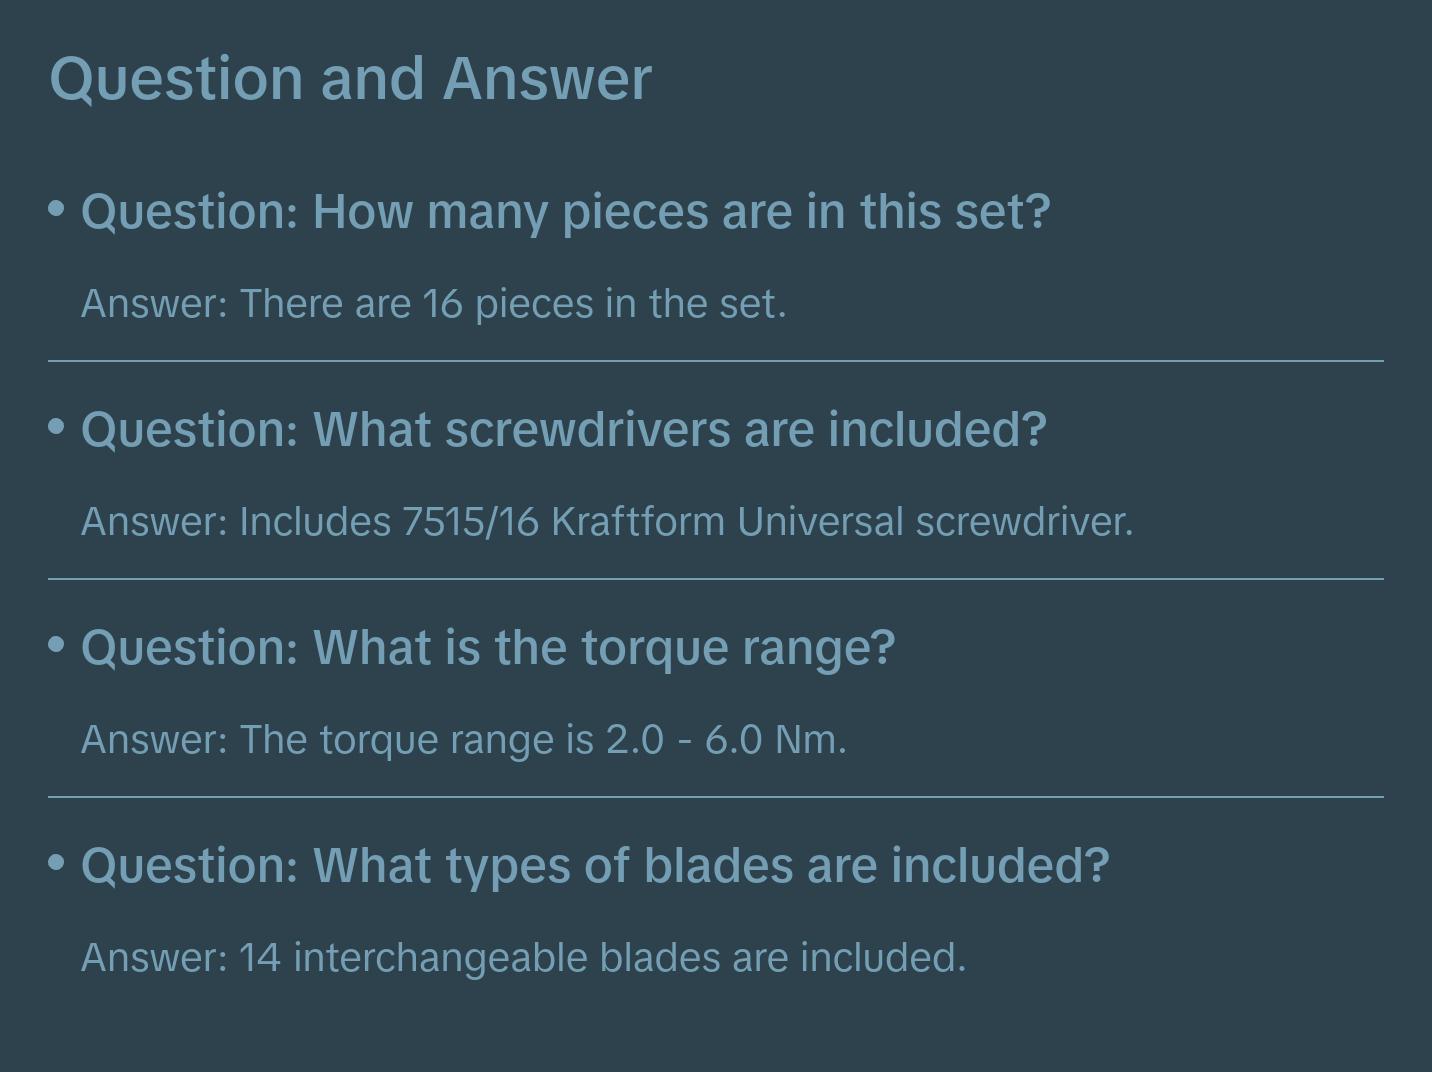Click the question "How many pieces are in this set?"
Viewport: 1432px width, 1072px height.
tap(565, 212)
